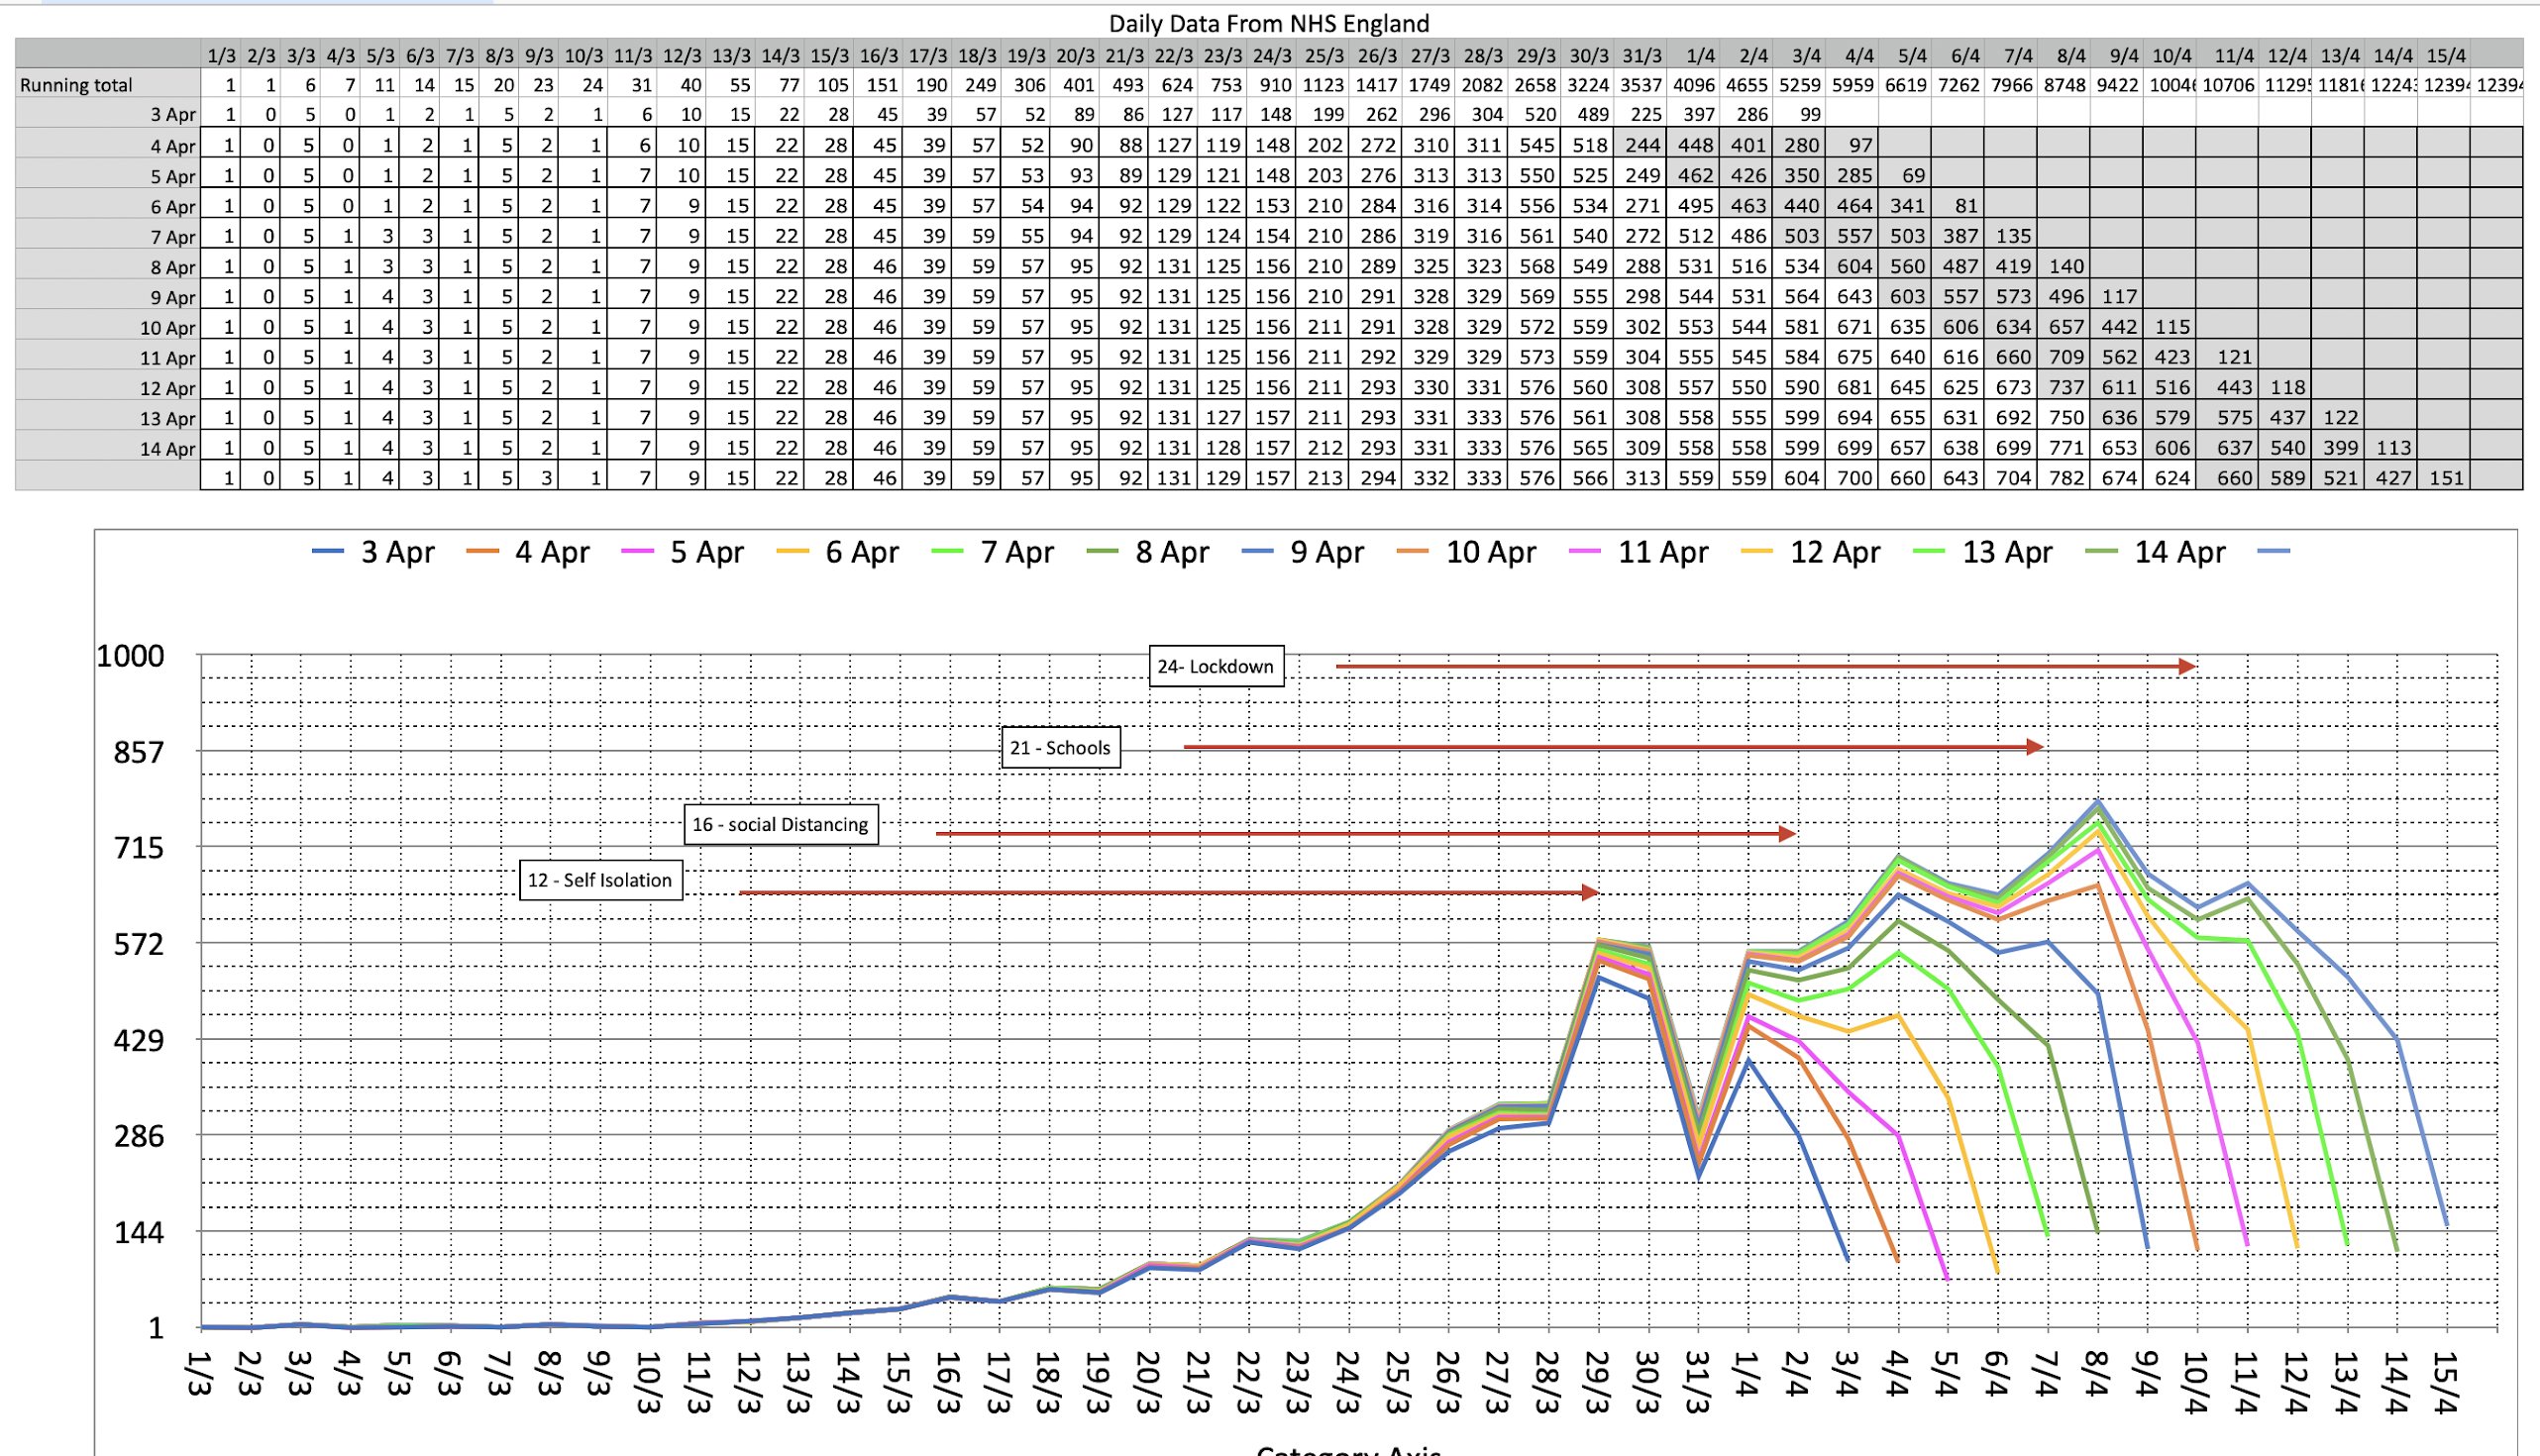Select the "15/4" column header in table

pos(2446,56)
